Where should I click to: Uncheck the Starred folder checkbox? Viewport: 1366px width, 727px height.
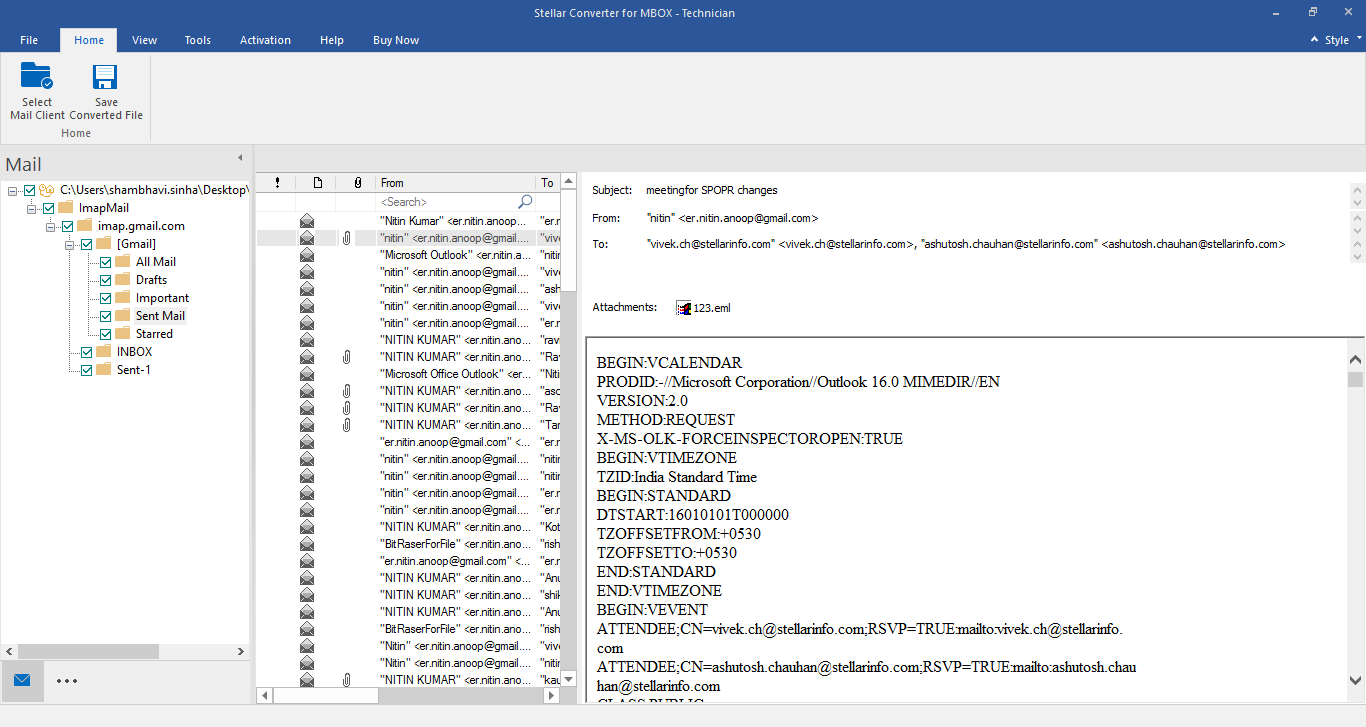click(x=106, y=334)
